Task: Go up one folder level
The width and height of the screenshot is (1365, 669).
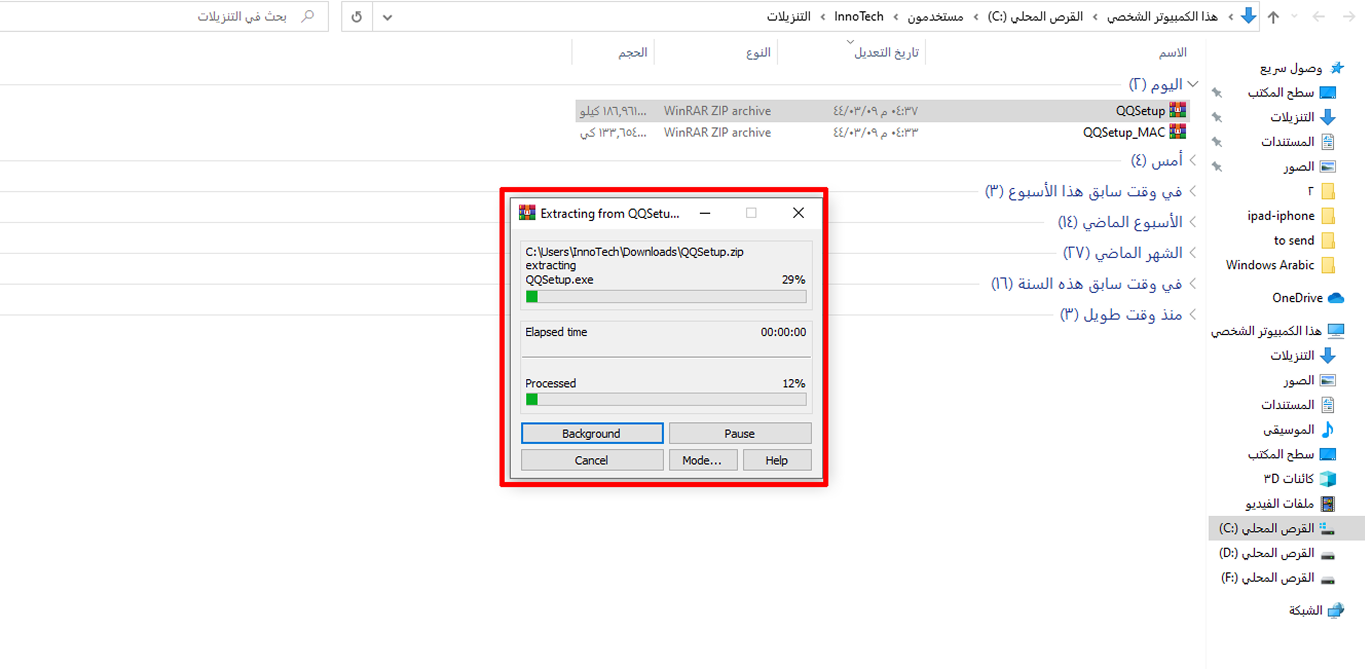Action: tap(1273, 17)
